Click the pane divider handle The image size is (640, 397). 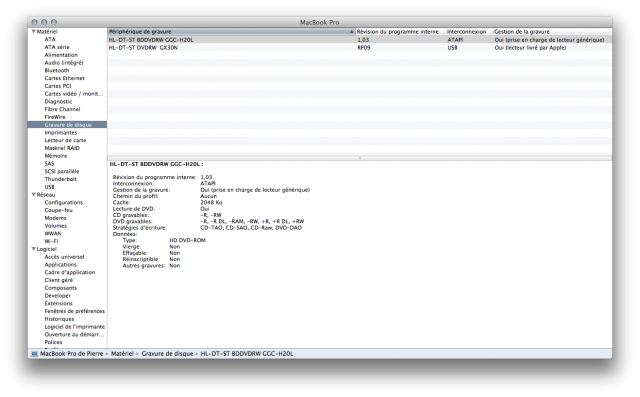[360, 158]
